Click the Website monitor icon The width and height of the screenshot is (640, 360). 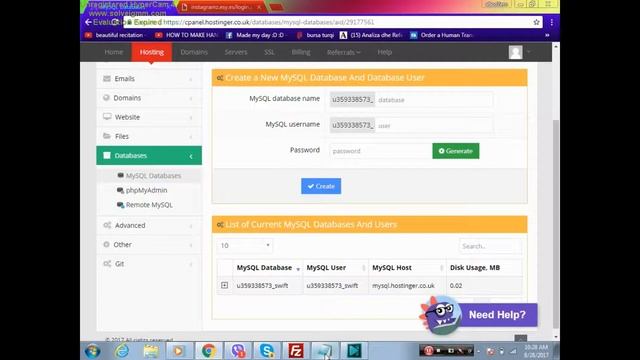pyautogui.click(x=107, y=117)
